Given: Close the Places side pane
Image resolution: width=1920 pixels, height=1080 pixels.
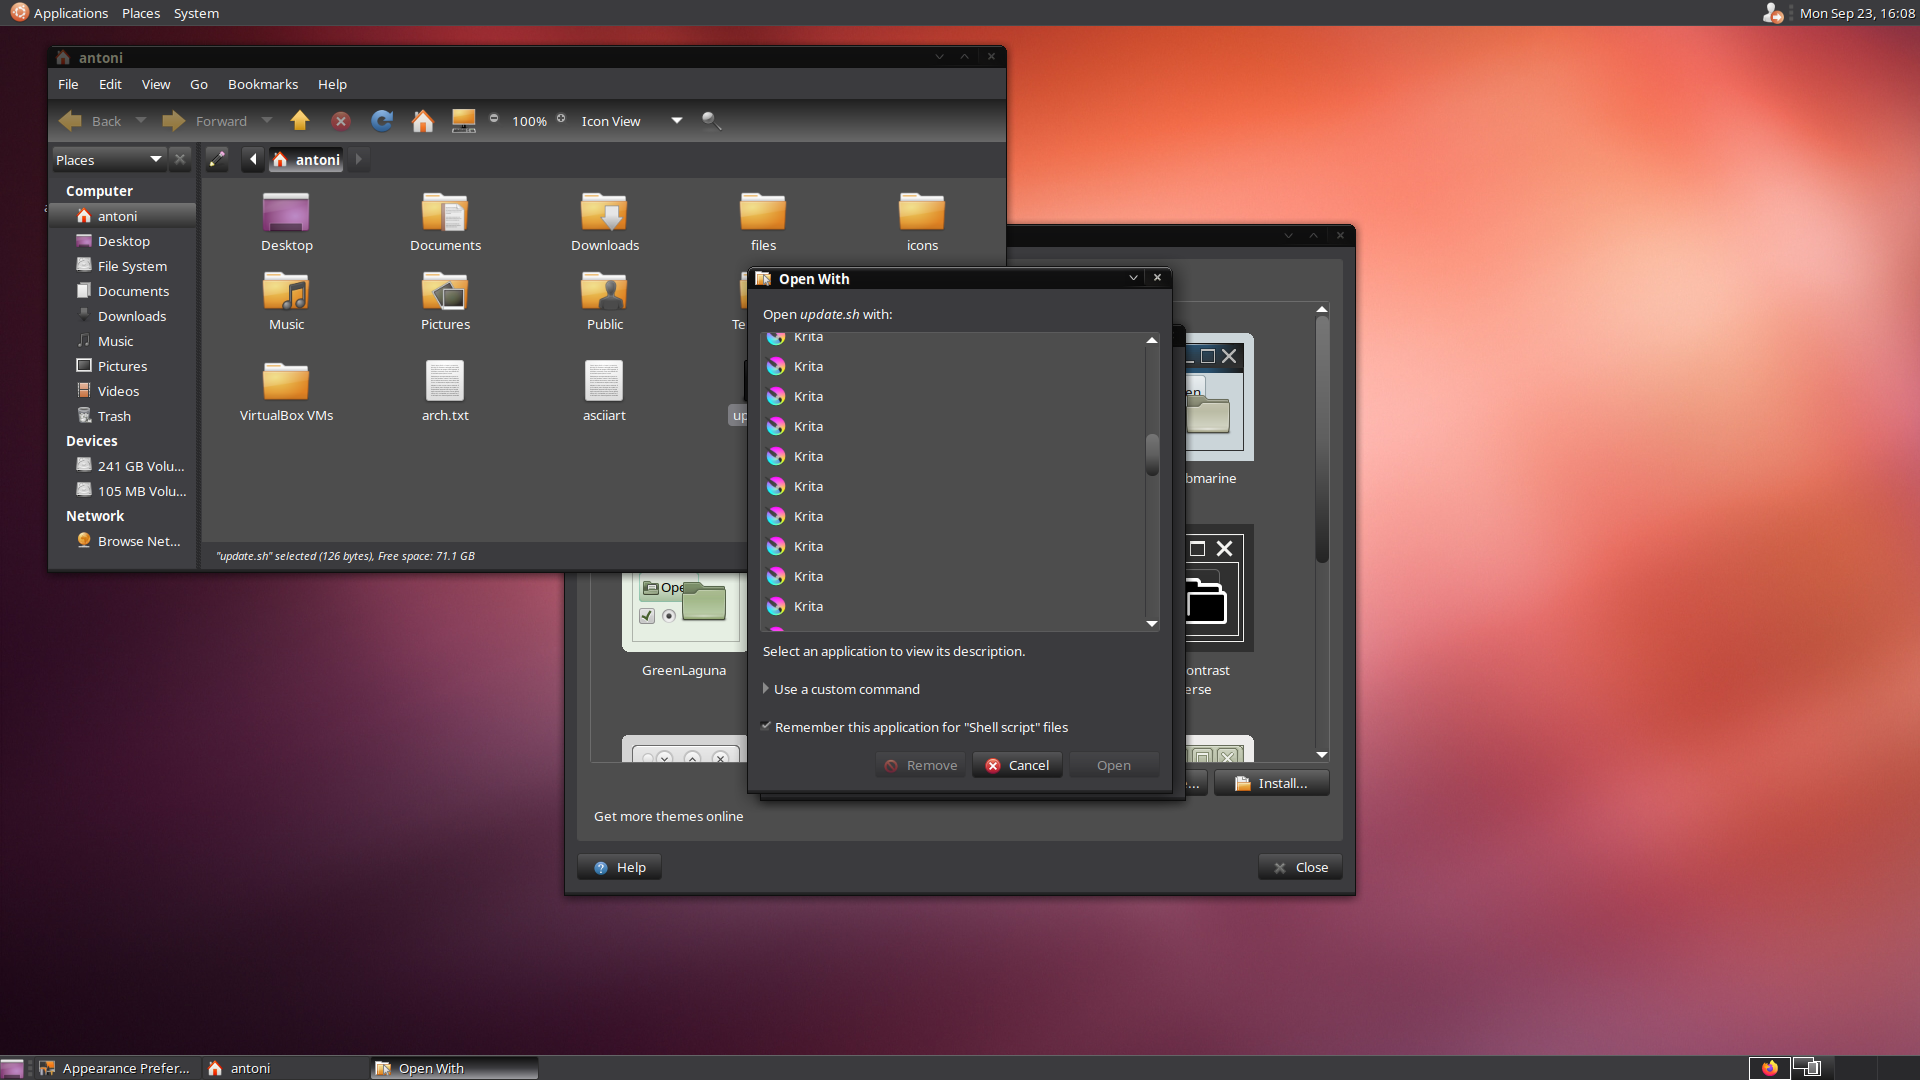Looking at the screenshot, I should 180,159.
